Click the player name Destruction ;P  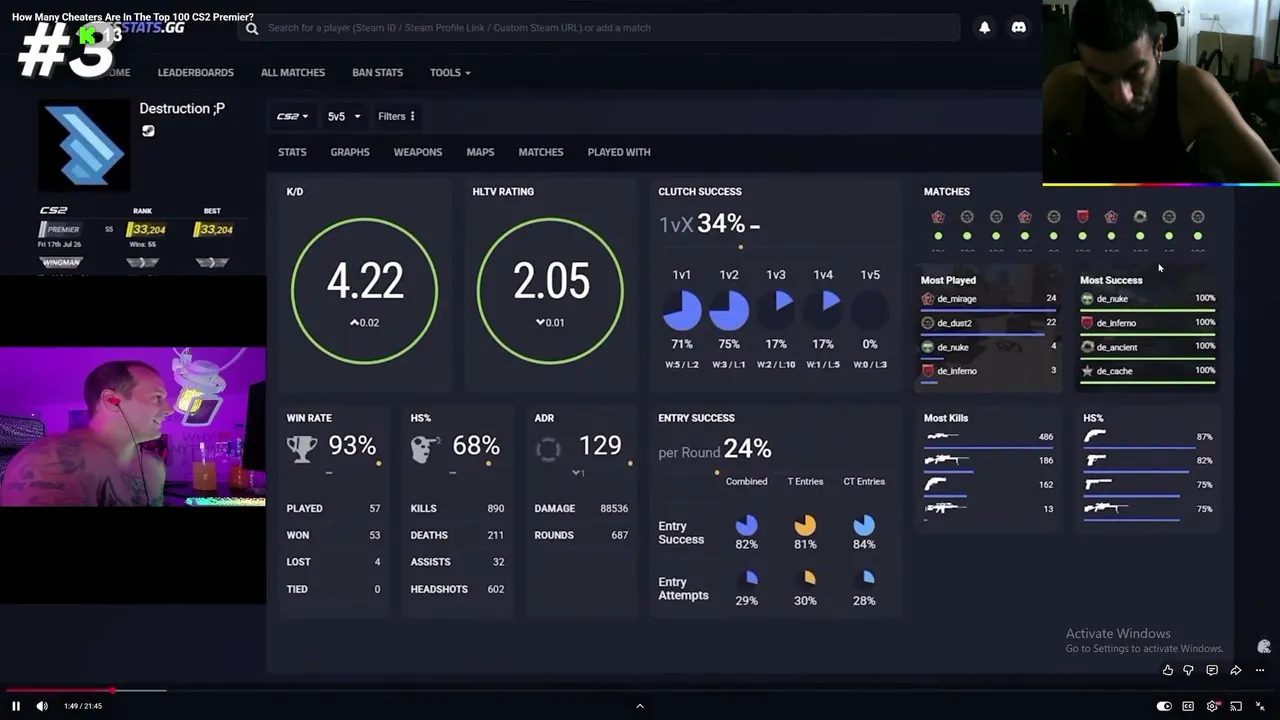pyautogui.click(x=182, y=109)
